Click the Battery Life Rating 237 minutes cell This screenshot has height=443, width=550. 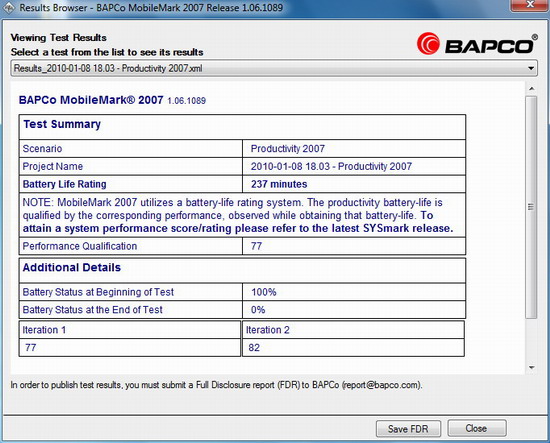click(354, 184)
